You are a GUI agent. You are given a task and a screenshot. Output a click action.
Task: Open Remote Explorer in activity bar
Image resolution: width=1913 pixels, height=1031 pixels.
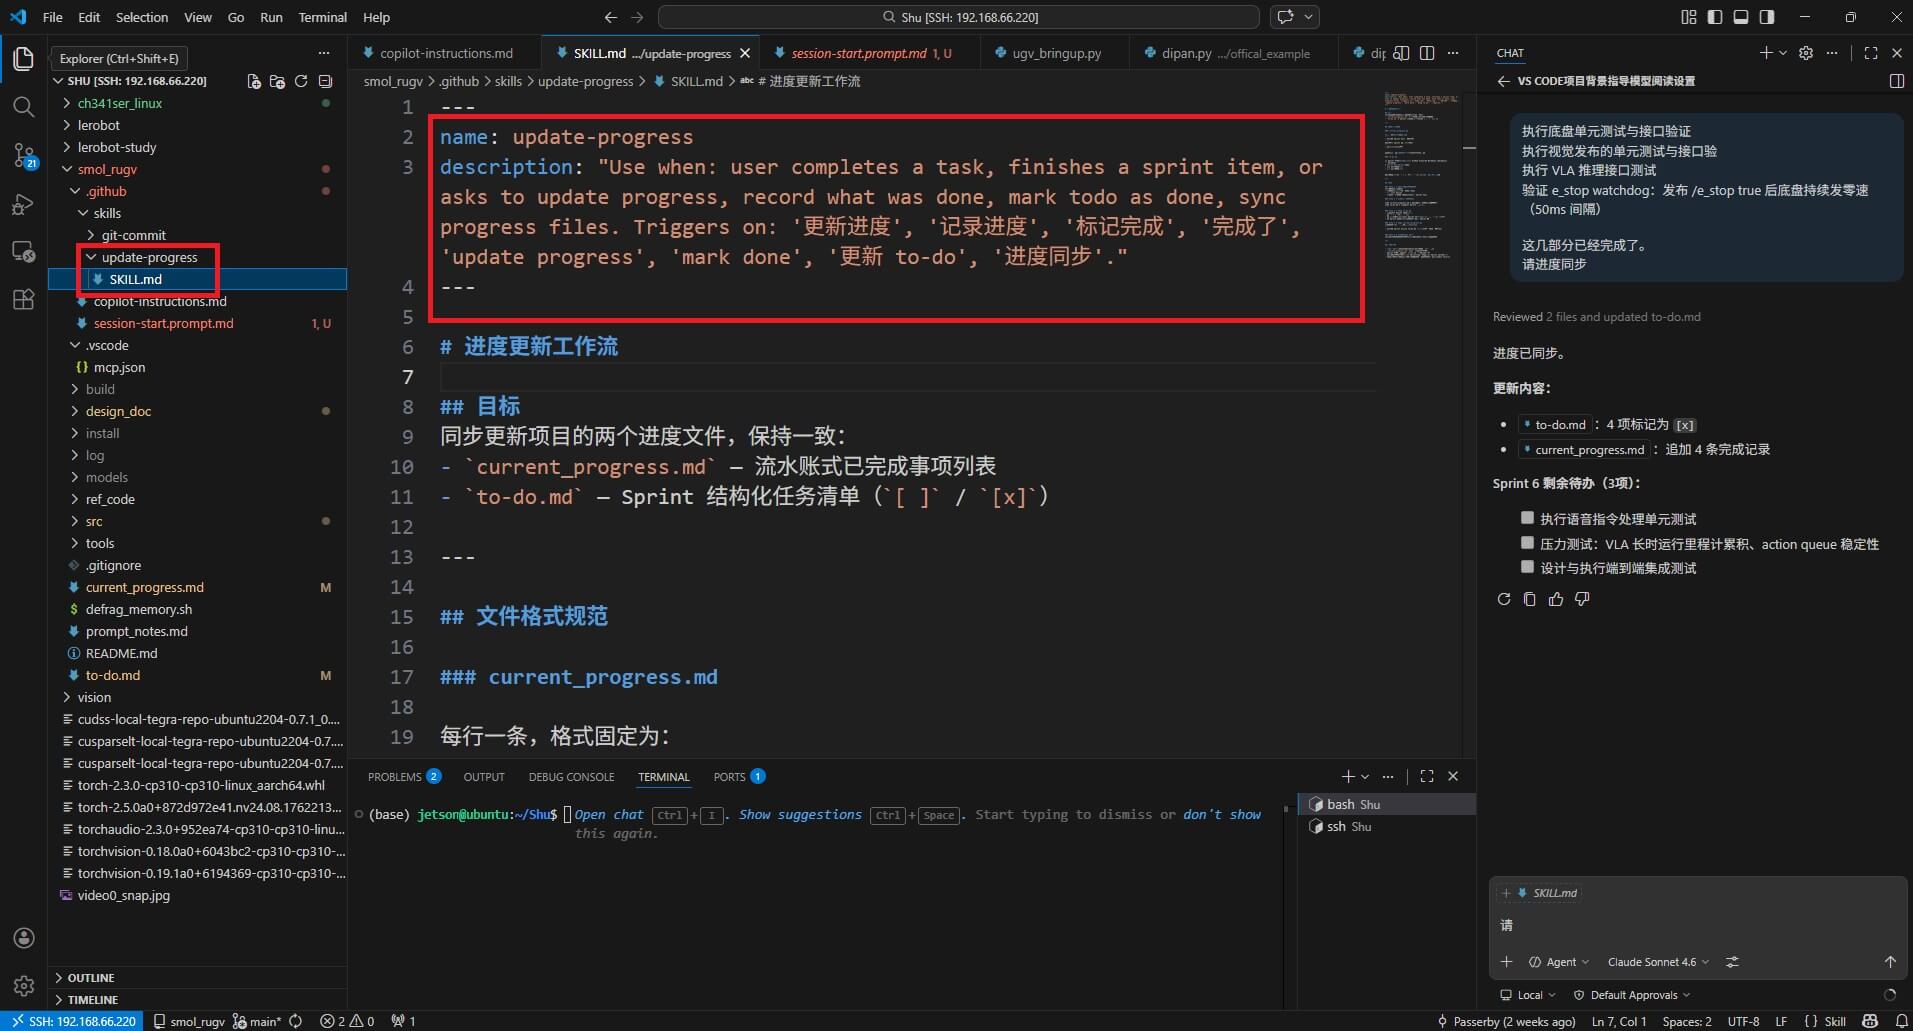tap(24, 252)
